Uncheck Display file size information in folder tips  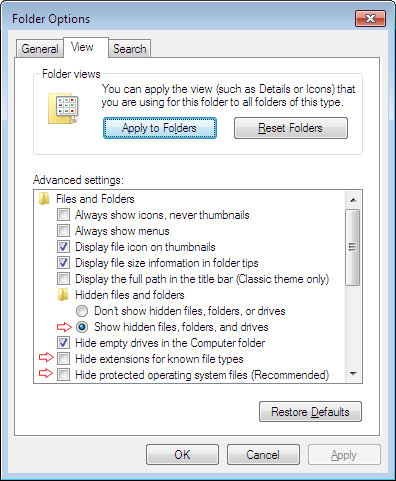(x=63, y=263)
